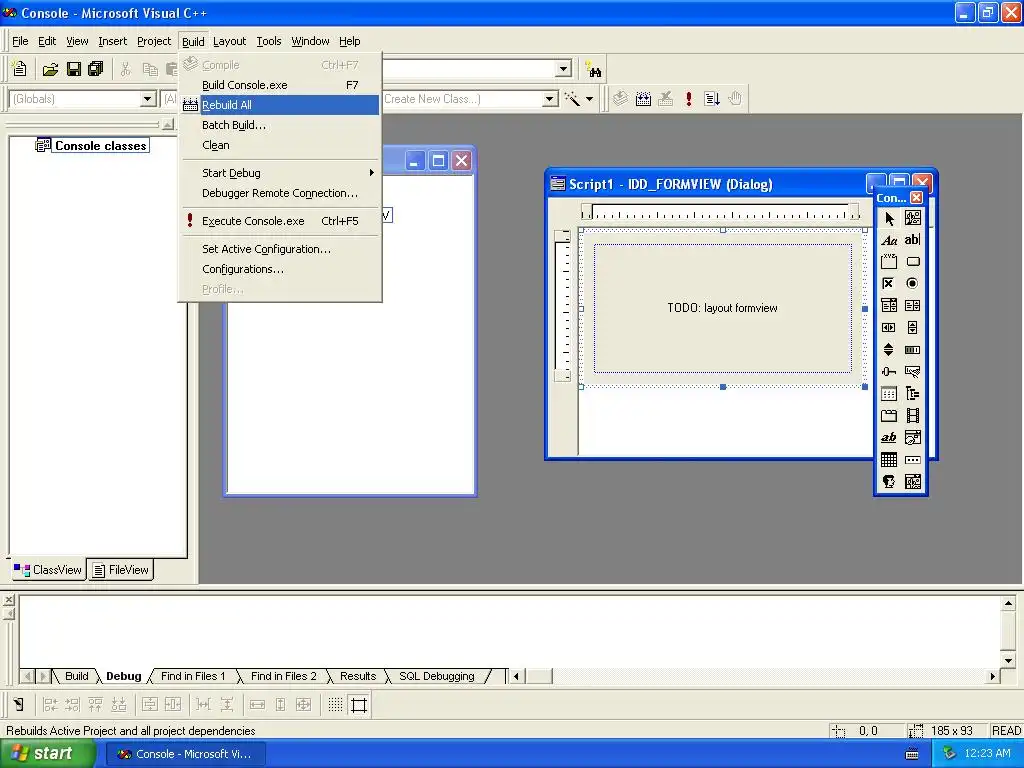Toggle the dialog guides button

click(359, 705)
